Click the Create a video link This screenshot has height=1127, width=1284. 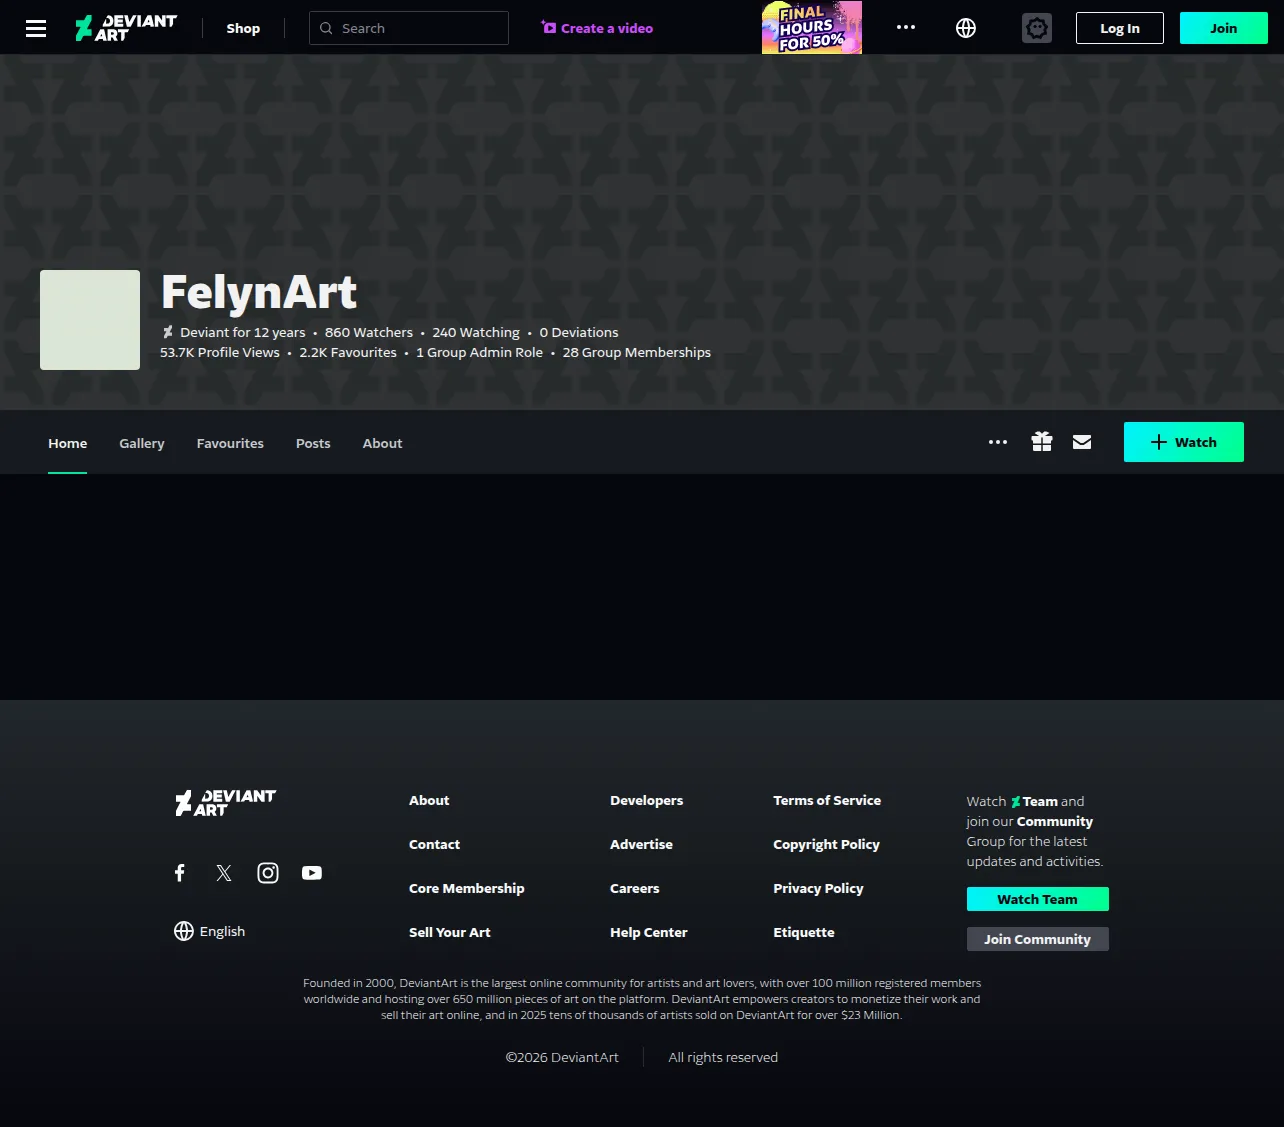pyautogui.click(x=597, y=28)
